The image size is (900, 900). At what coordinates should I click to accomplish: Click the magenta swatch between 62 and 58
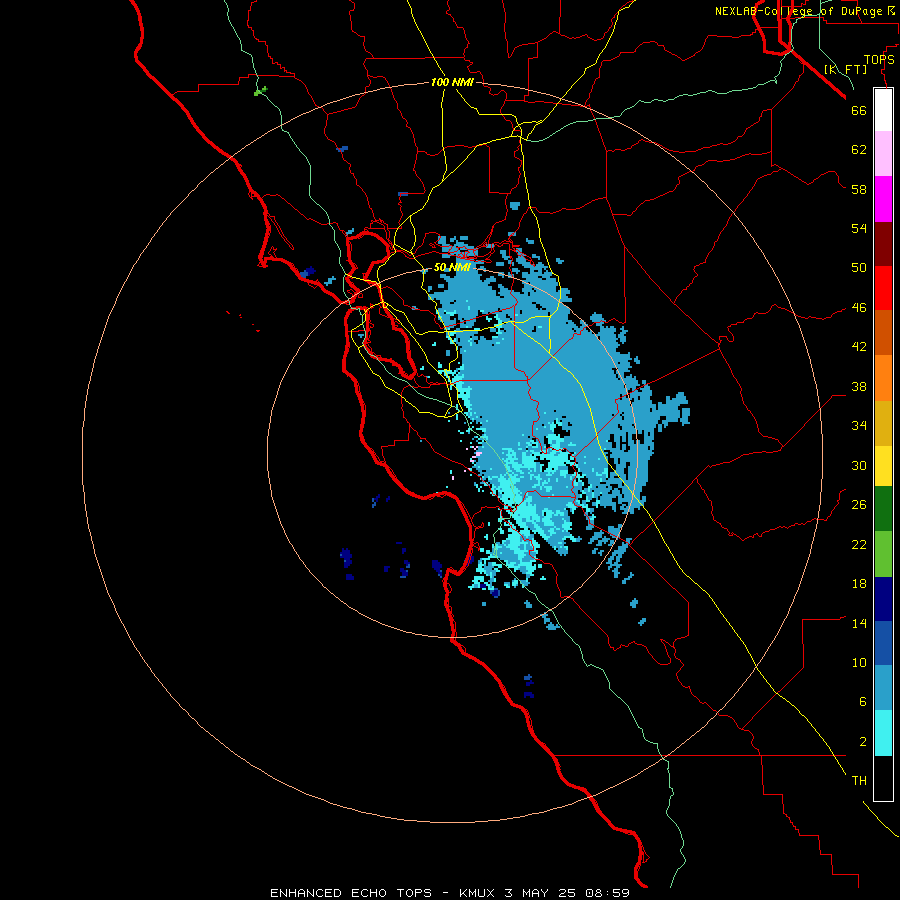coord(883,199)
